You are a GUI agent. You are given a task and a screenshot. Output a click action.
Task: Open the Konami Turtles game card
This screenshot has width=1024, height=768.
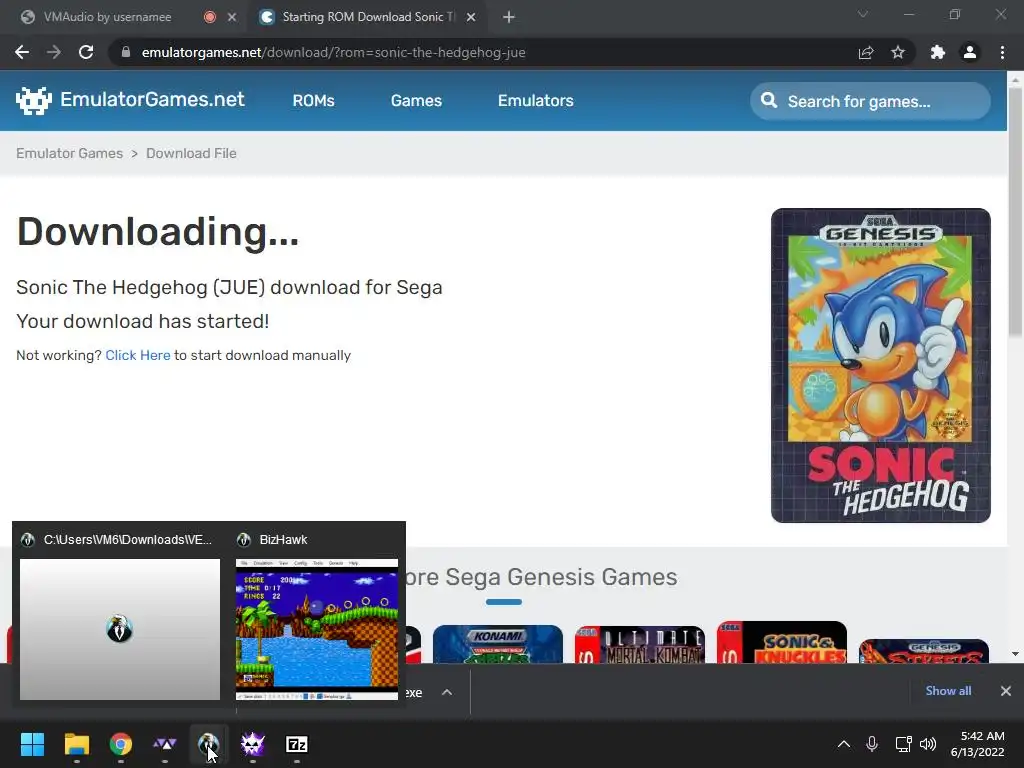click(498, 645)
